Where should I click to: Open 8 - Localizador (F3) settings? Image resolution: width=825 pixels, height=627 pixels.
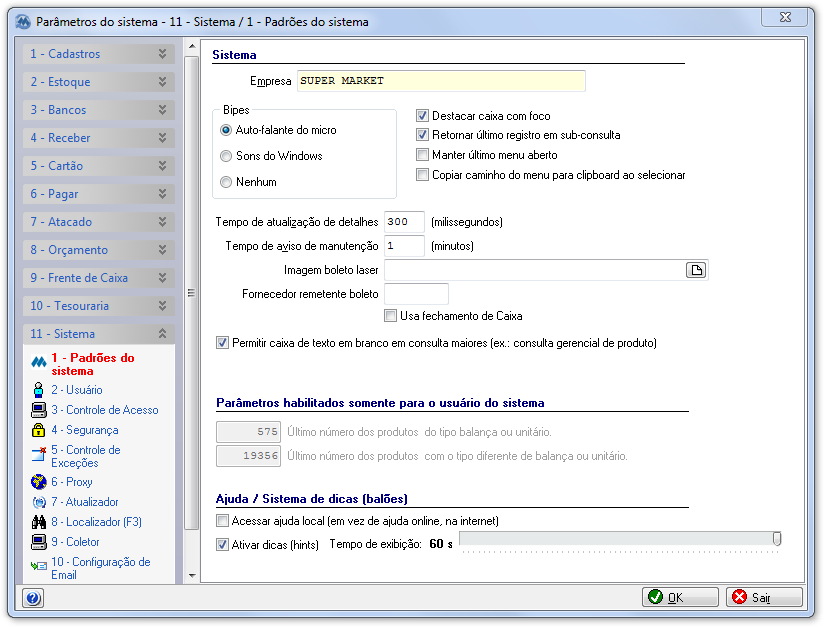tap(96, 522)
